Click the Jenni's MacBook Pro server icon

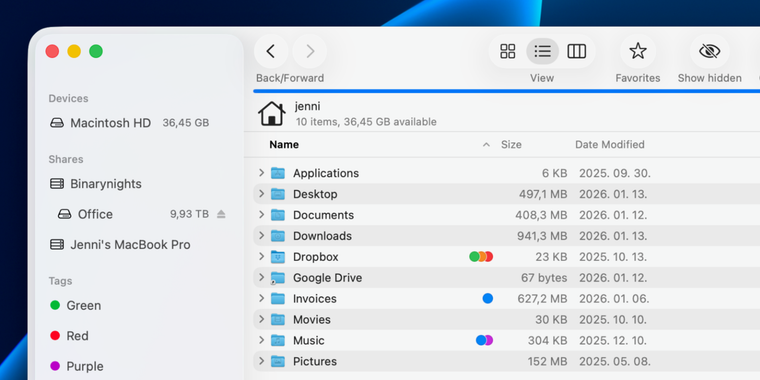[x=57, y=245]
